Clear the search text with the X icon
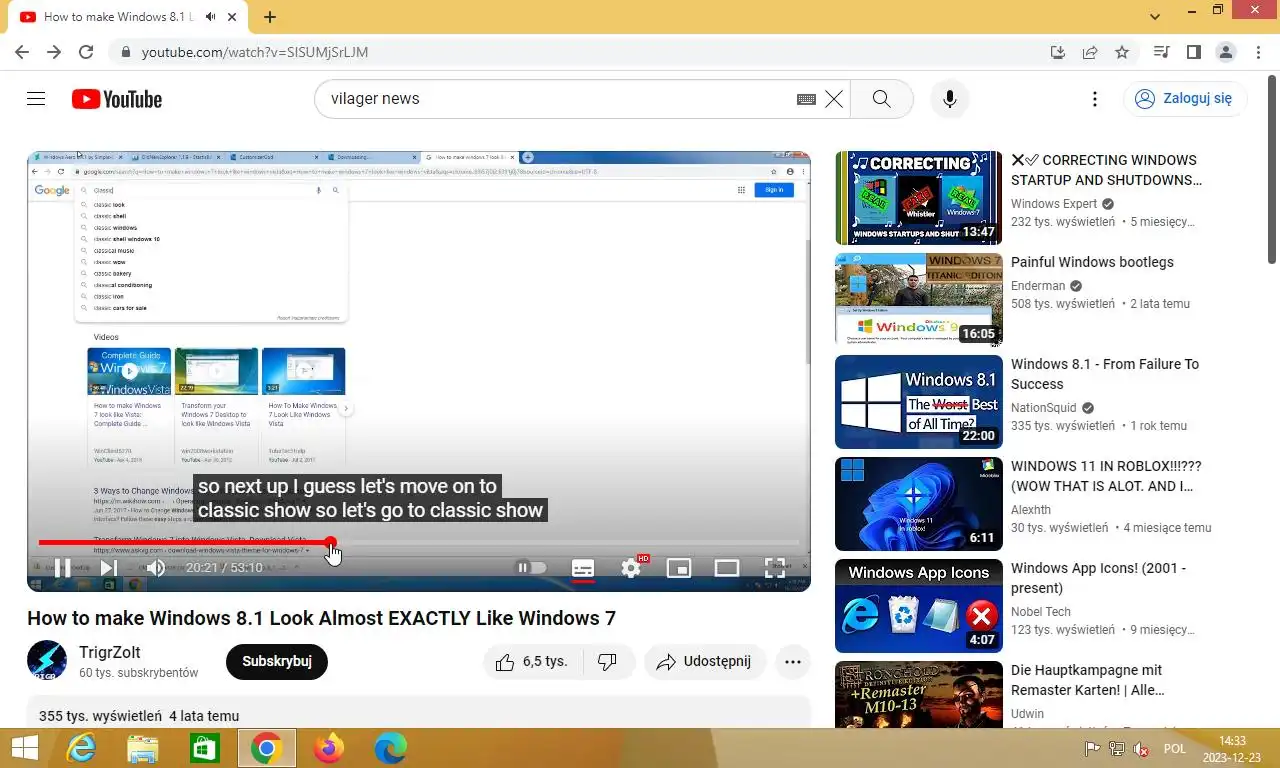Screen dimensions: 1280x768 tap(834, 99)
